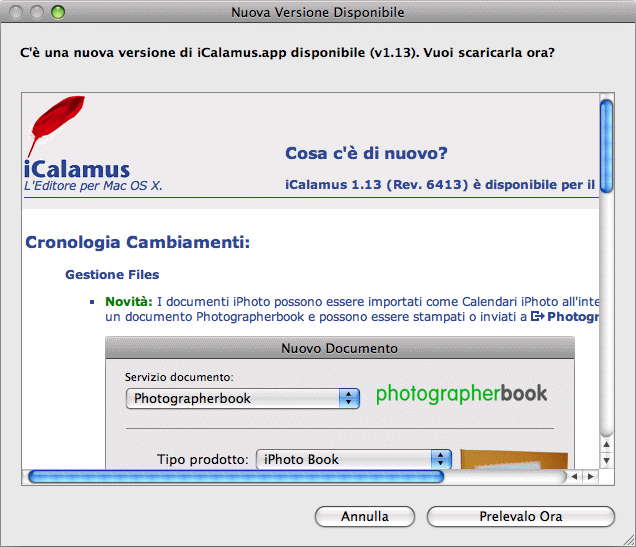This screenshot has height=547, width=636.
Task: Click the Prelevalo Ora button
Action: [x=521, y=516]
